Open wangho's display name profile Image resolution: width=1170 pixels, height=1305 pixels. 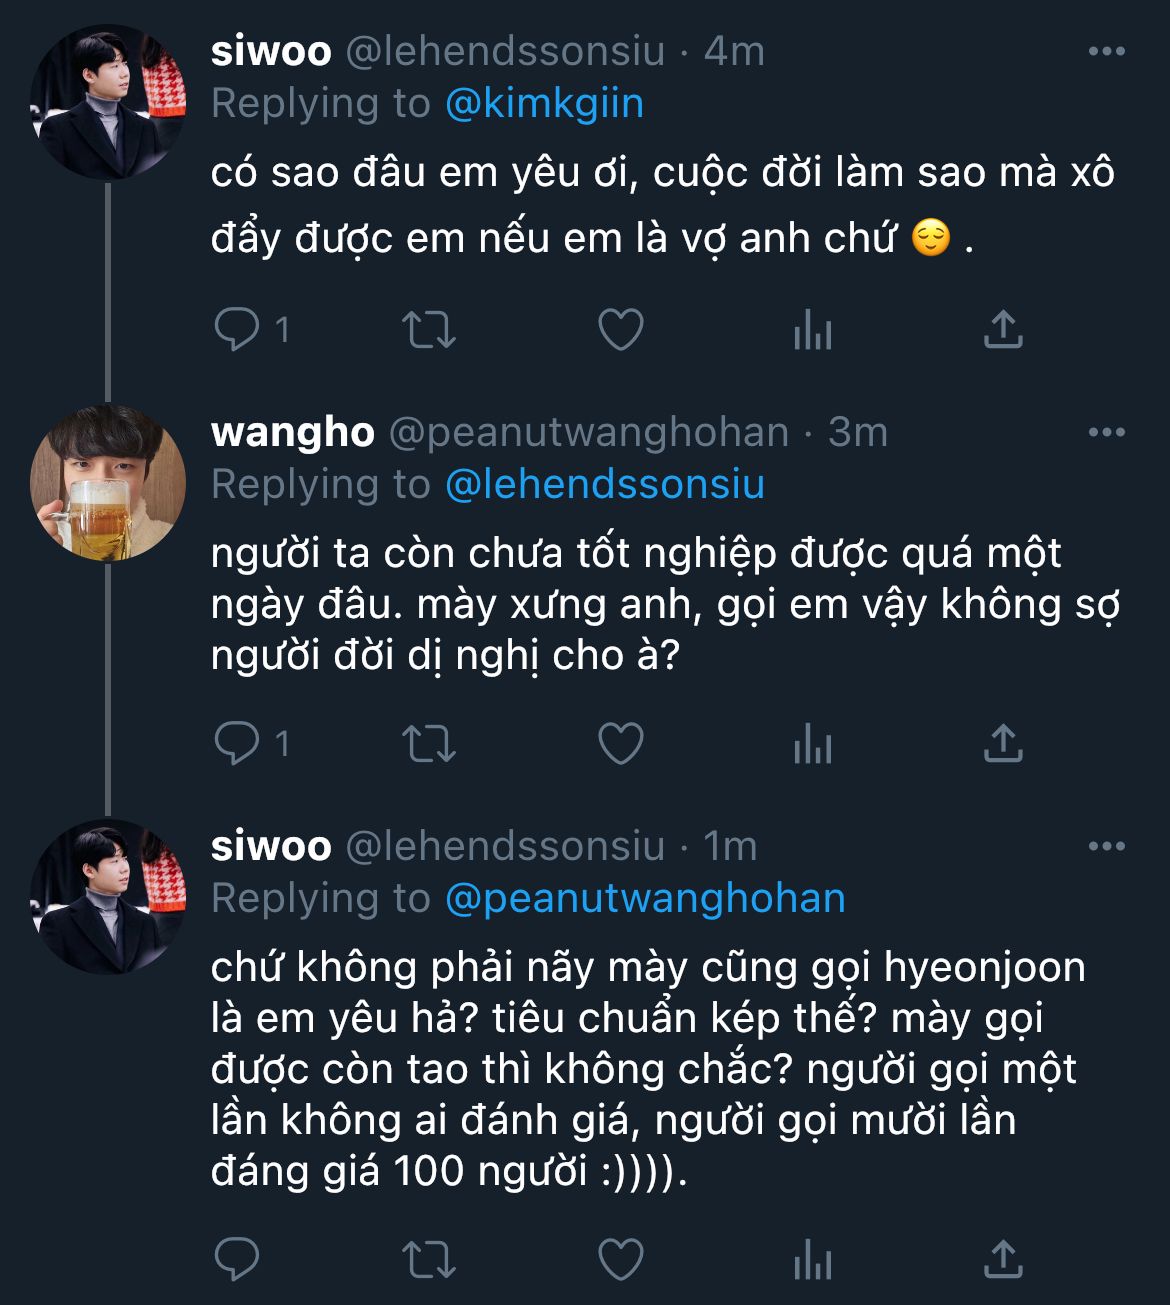292,433
